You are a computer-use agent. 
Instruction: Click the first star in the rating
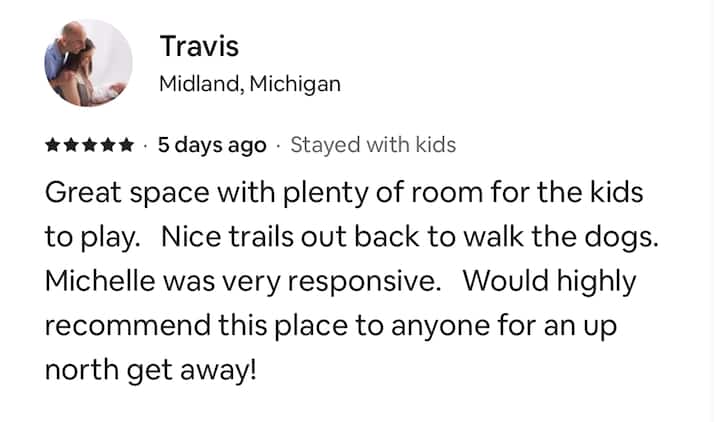pos(54,146)
